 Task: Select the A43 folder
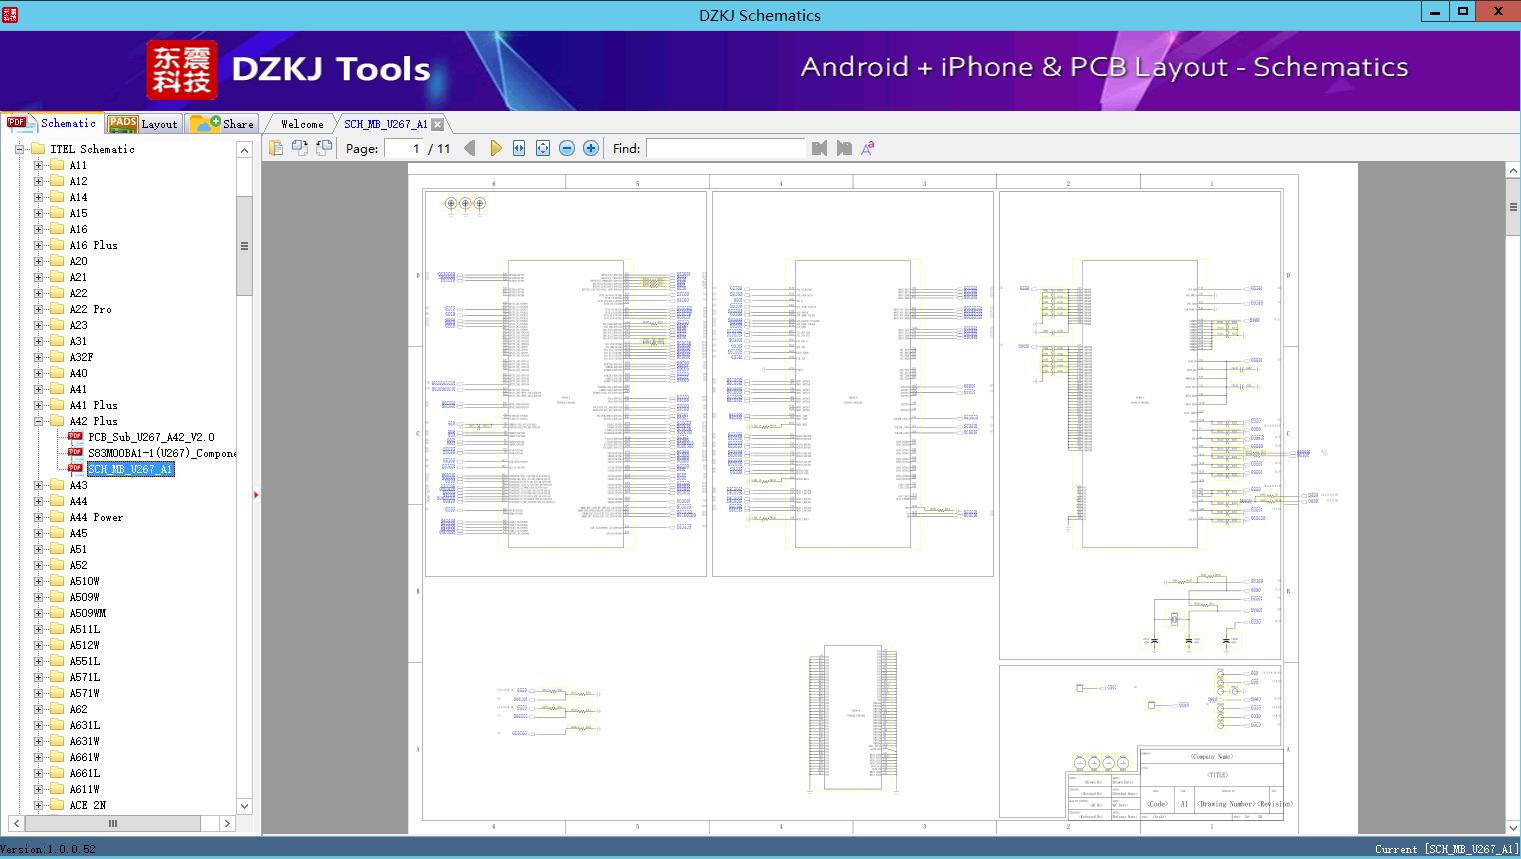78,485
